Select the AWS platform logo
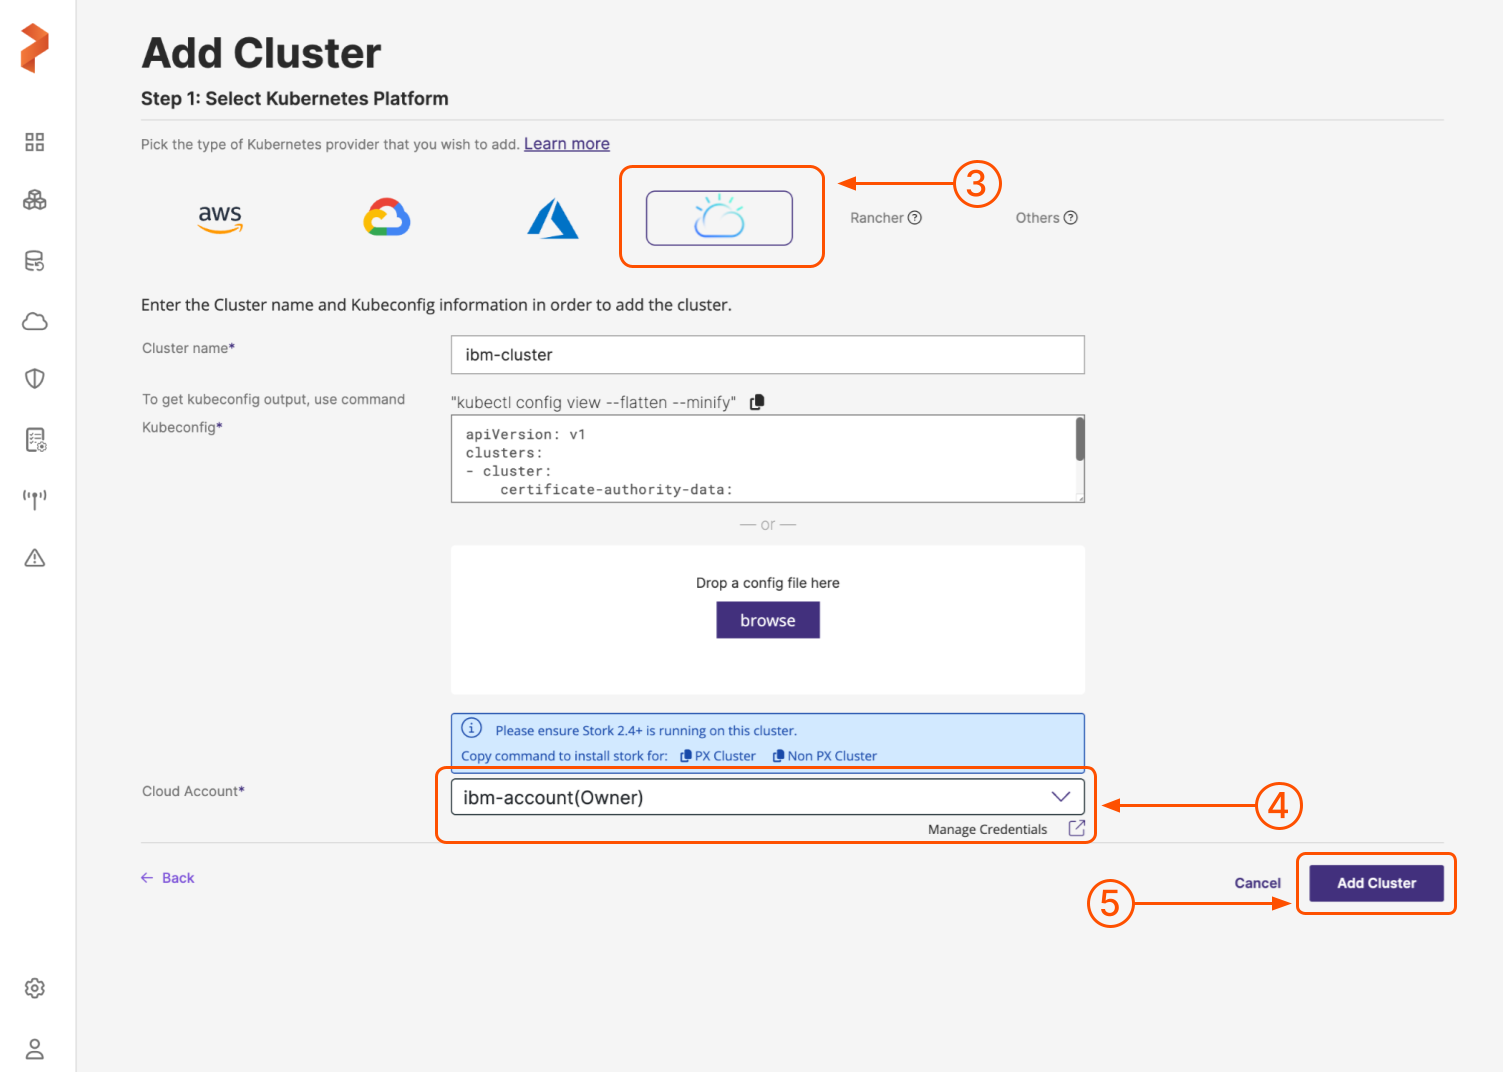 [x=220, y=218]
